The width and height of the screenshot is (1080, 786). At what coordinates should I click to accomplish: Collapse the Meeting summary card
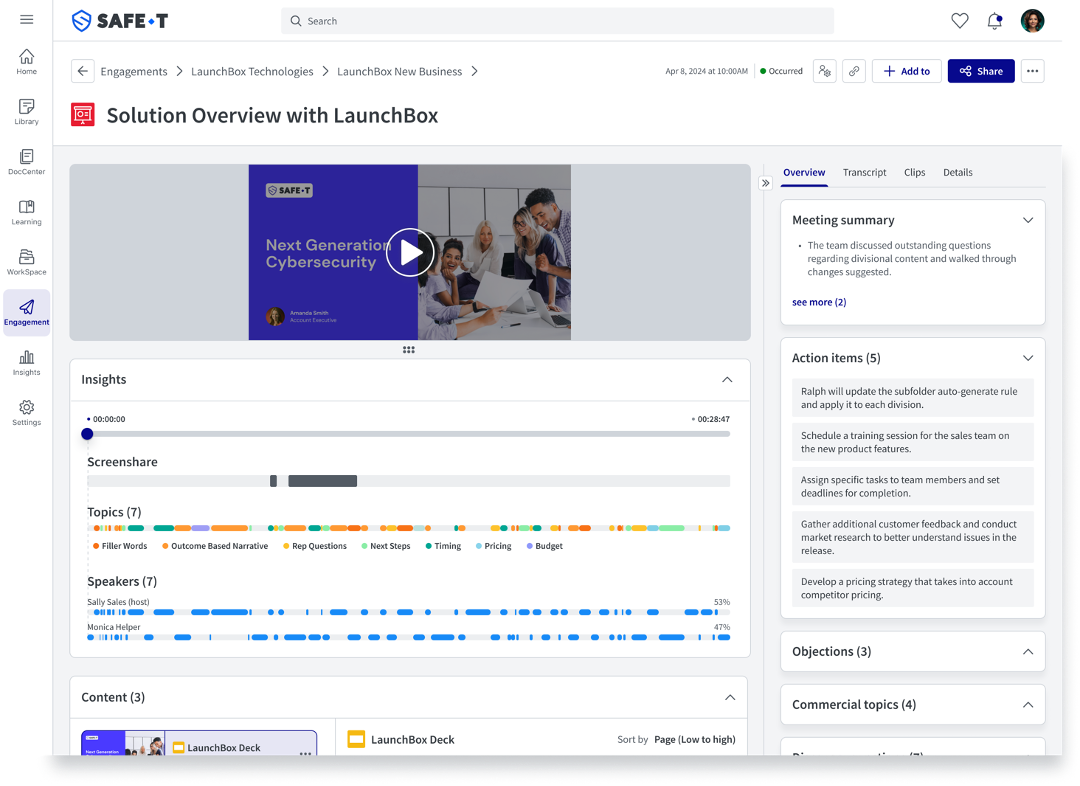point(1028,220)
